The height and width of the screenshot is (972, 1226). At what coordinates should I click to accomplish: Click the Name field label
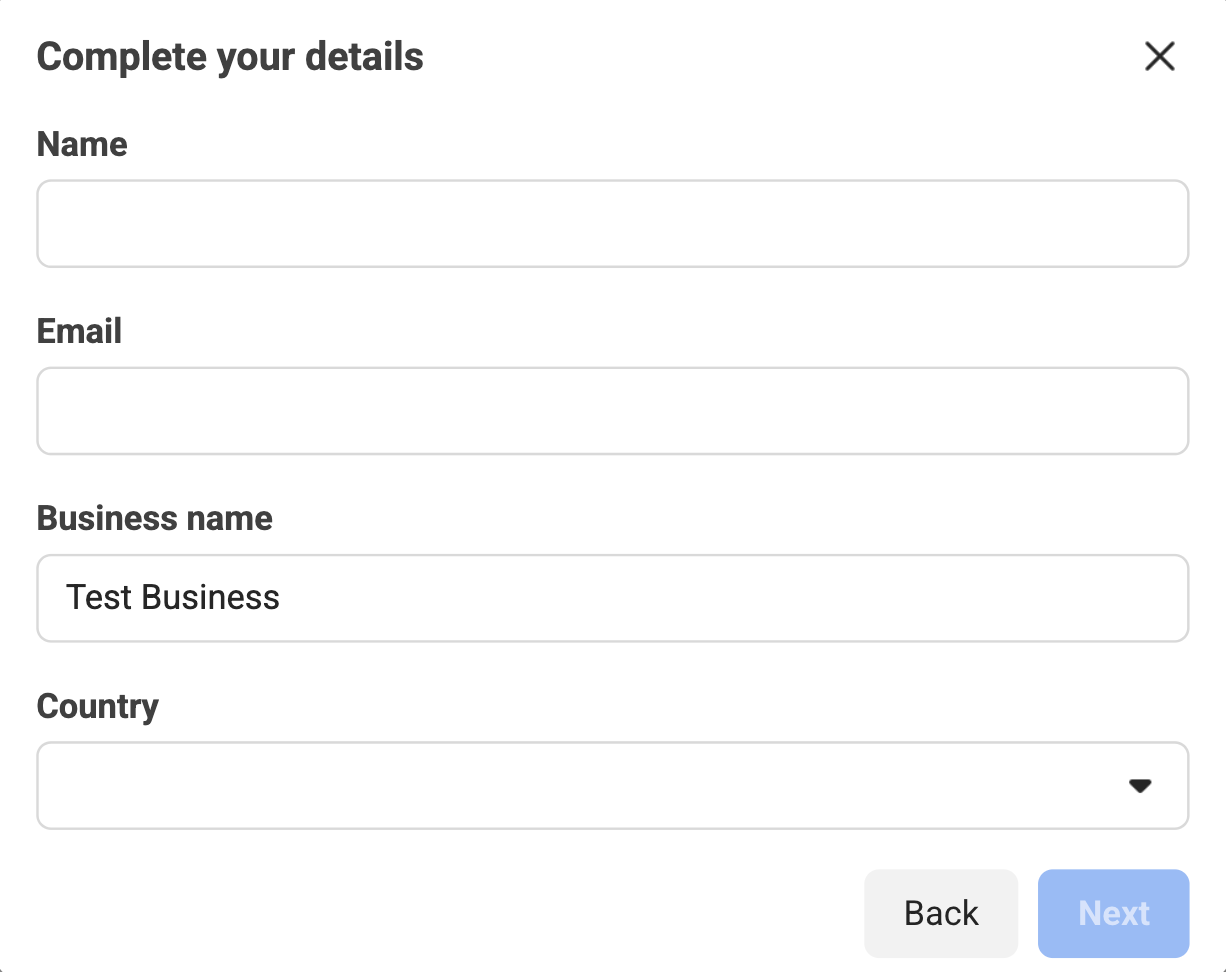82,144
